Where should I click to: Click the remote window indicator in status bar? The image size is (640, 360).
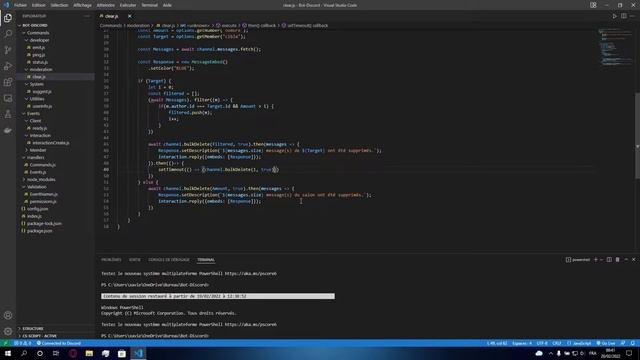(5, 343)
